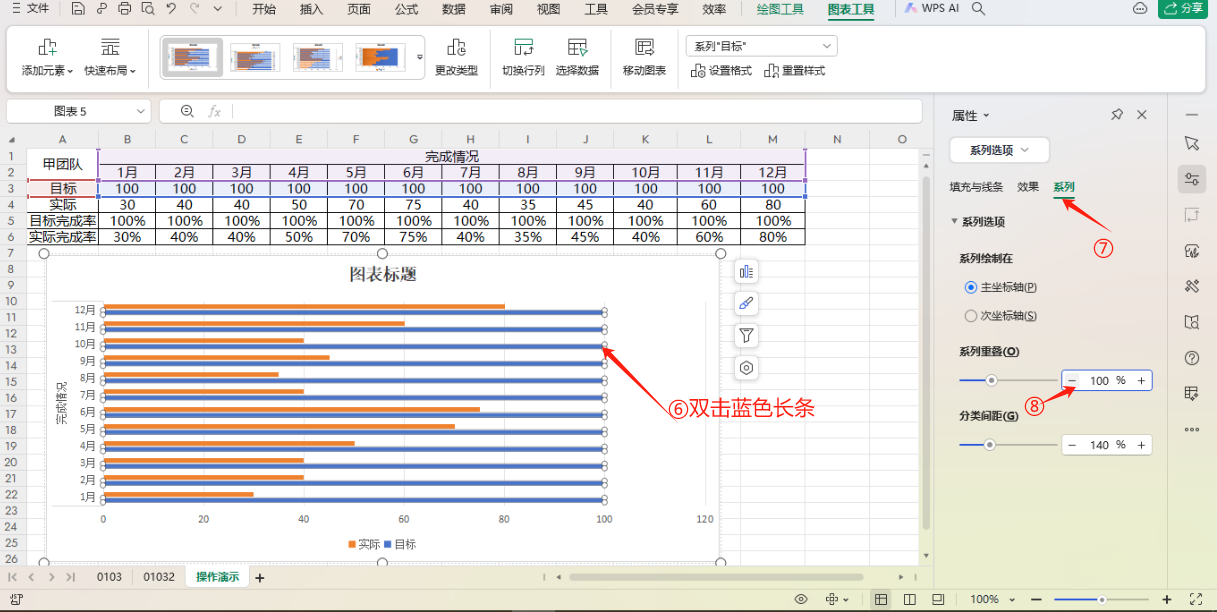Click 移动图表 (Move Chart)
Image resolution: width=1217 pixels, height=612 pixels.
coord(644,58)
